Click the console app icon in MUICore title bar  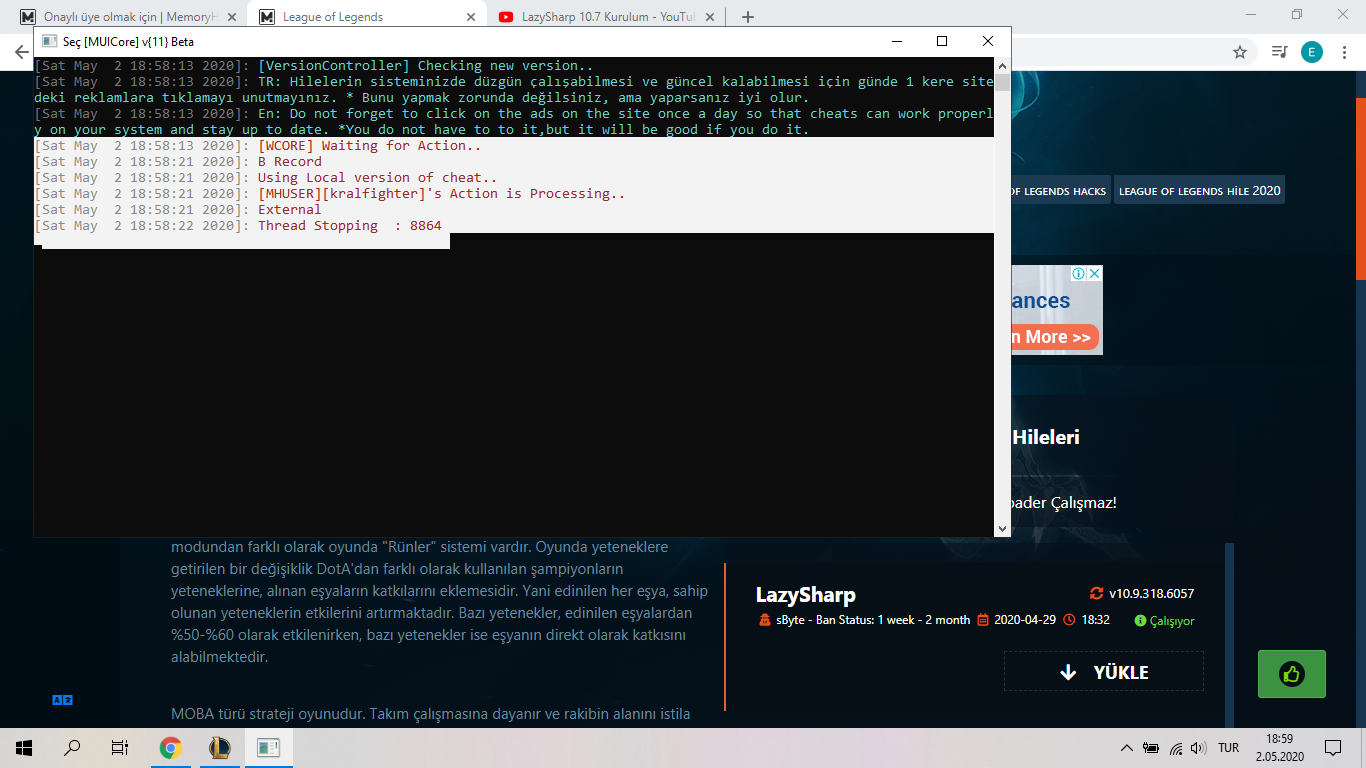tap(49, 41)
